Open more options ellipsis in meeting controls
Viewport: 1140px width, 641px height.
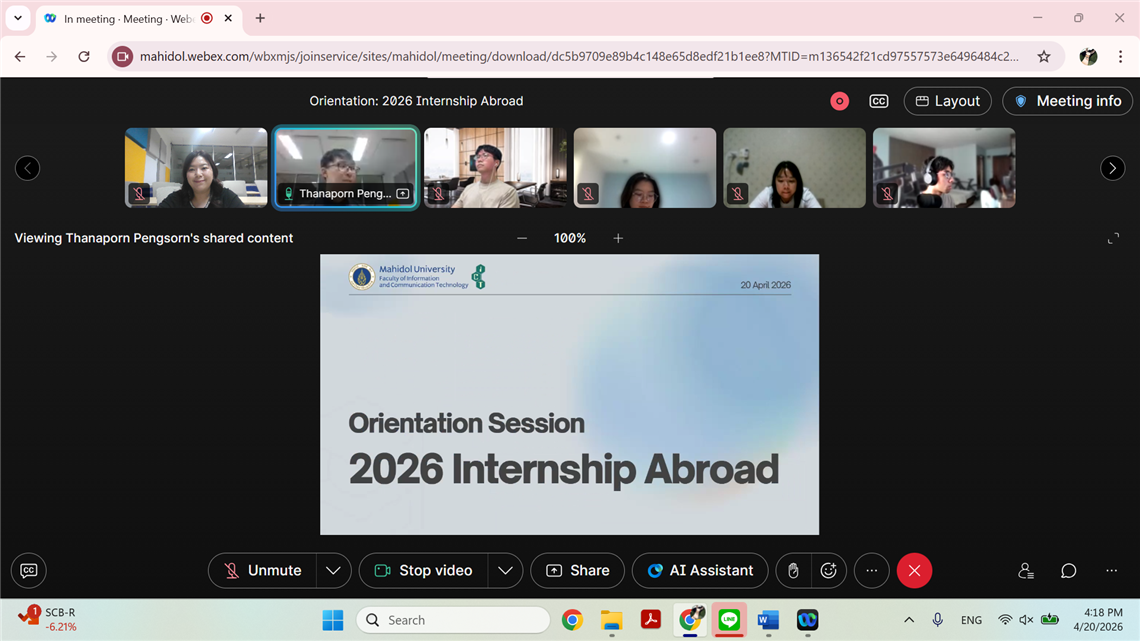(x=871, y=570)
